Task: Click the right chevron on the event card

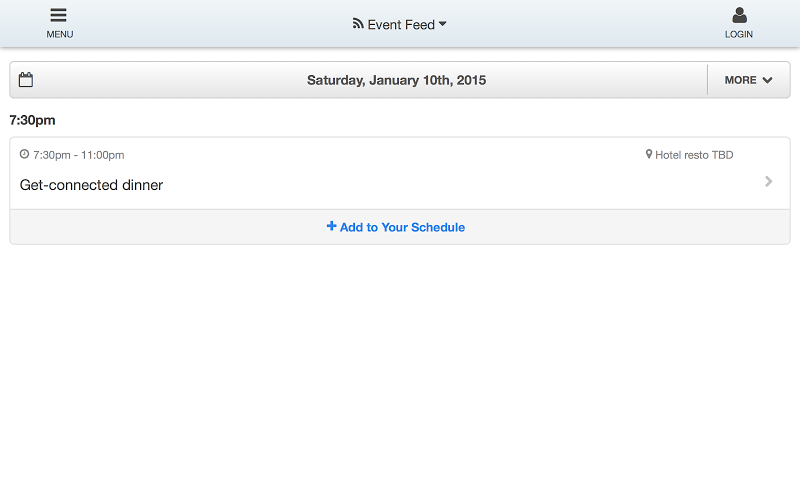Action: coord(769,182)
